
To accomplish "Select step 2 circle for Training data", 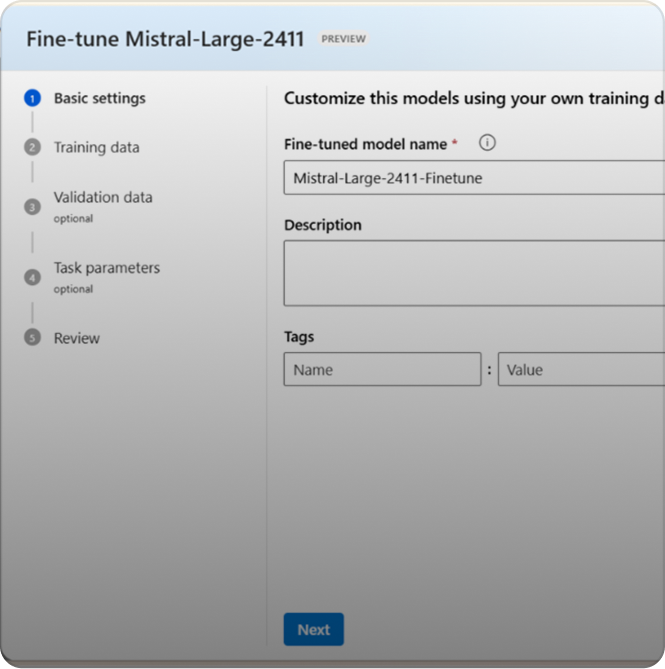I will pos(32,147).
